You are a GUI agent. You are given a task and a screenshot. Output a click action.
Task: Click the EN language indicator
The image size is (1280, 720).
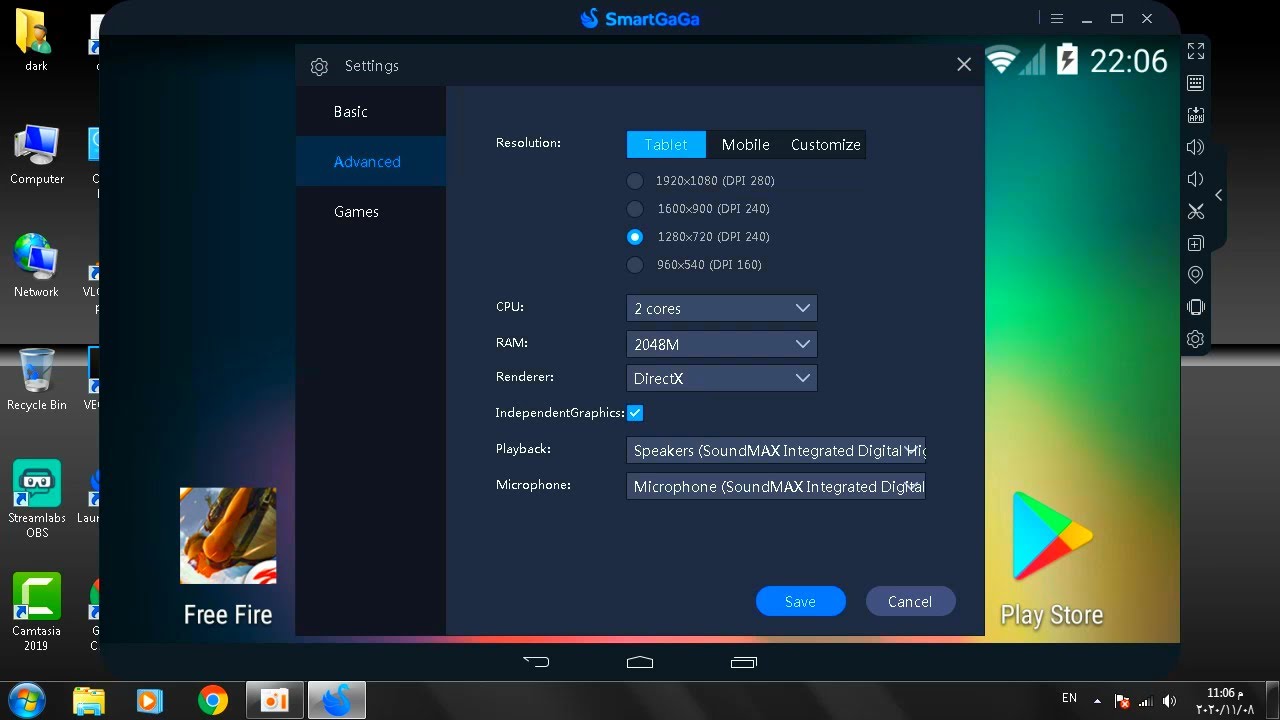(1069, 698)
